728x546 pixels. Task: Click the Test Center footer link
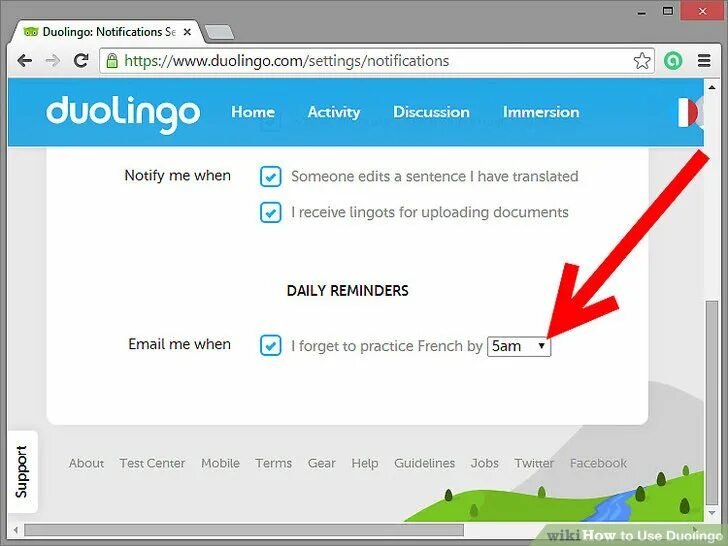(152, 463)
